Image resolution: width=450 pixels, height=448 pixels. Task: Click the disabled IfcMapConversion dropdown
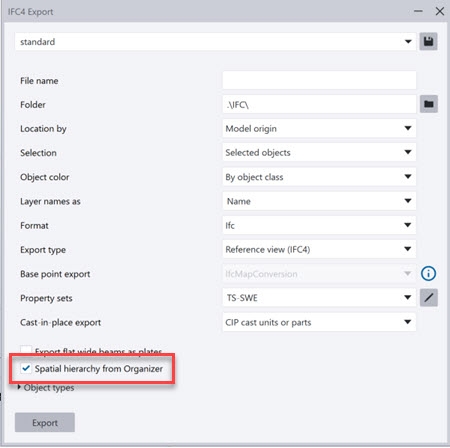coord(319,274)
